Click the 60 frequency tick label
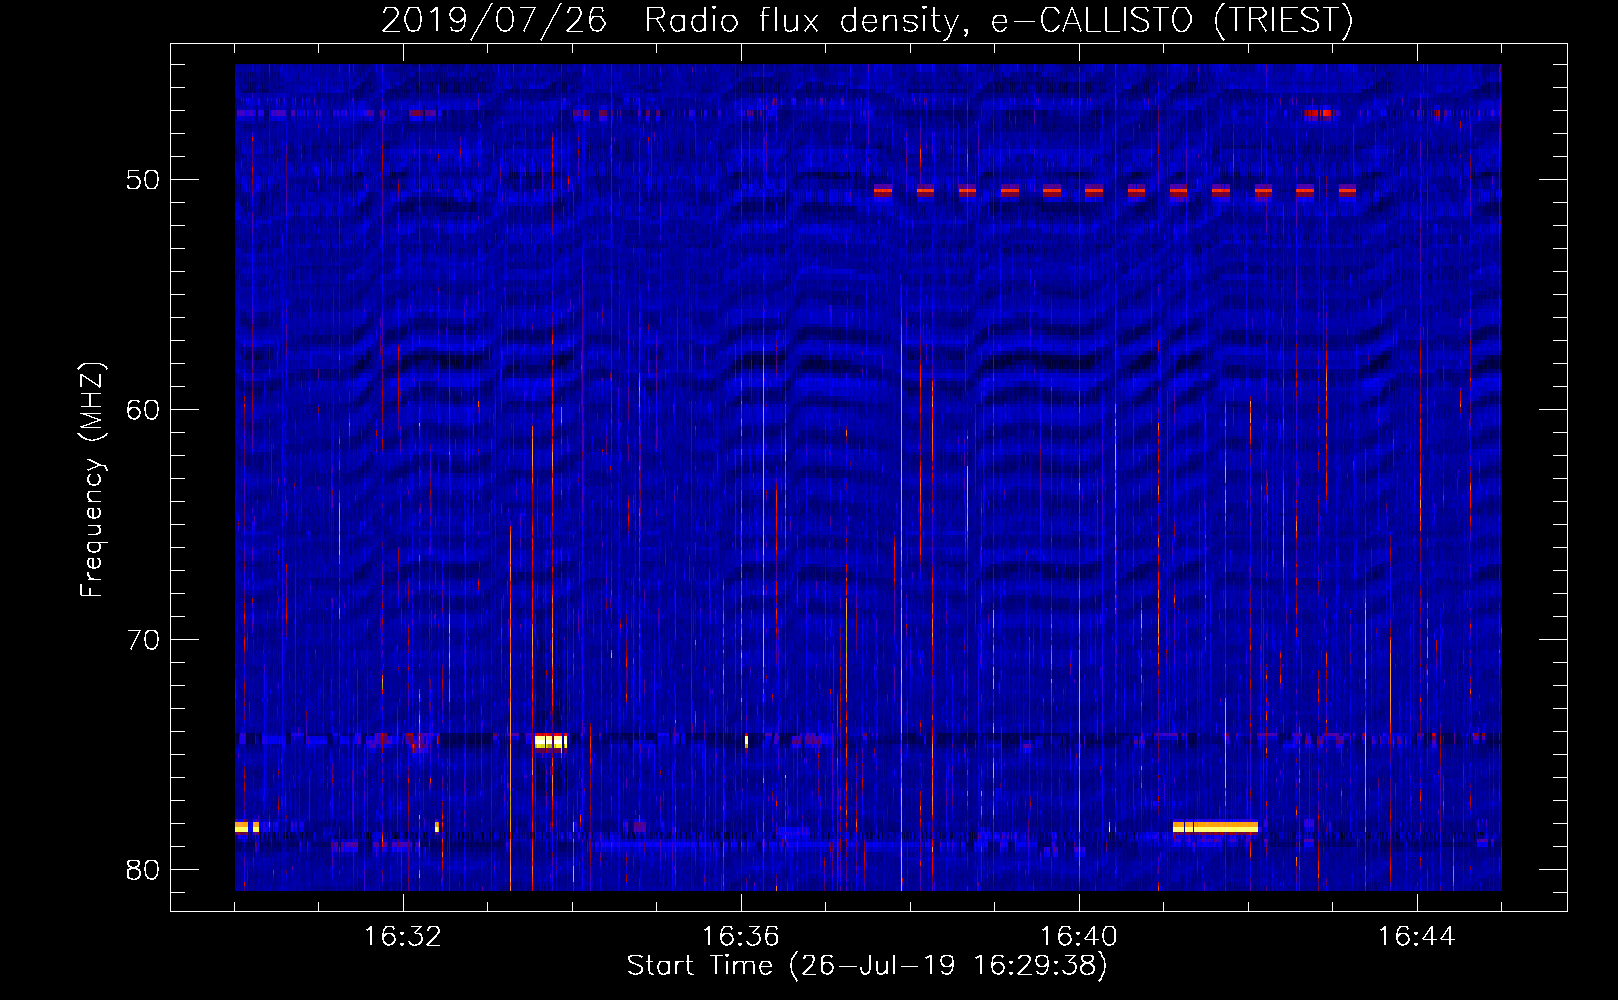The image size is (1618, 1000). (143, 410)
